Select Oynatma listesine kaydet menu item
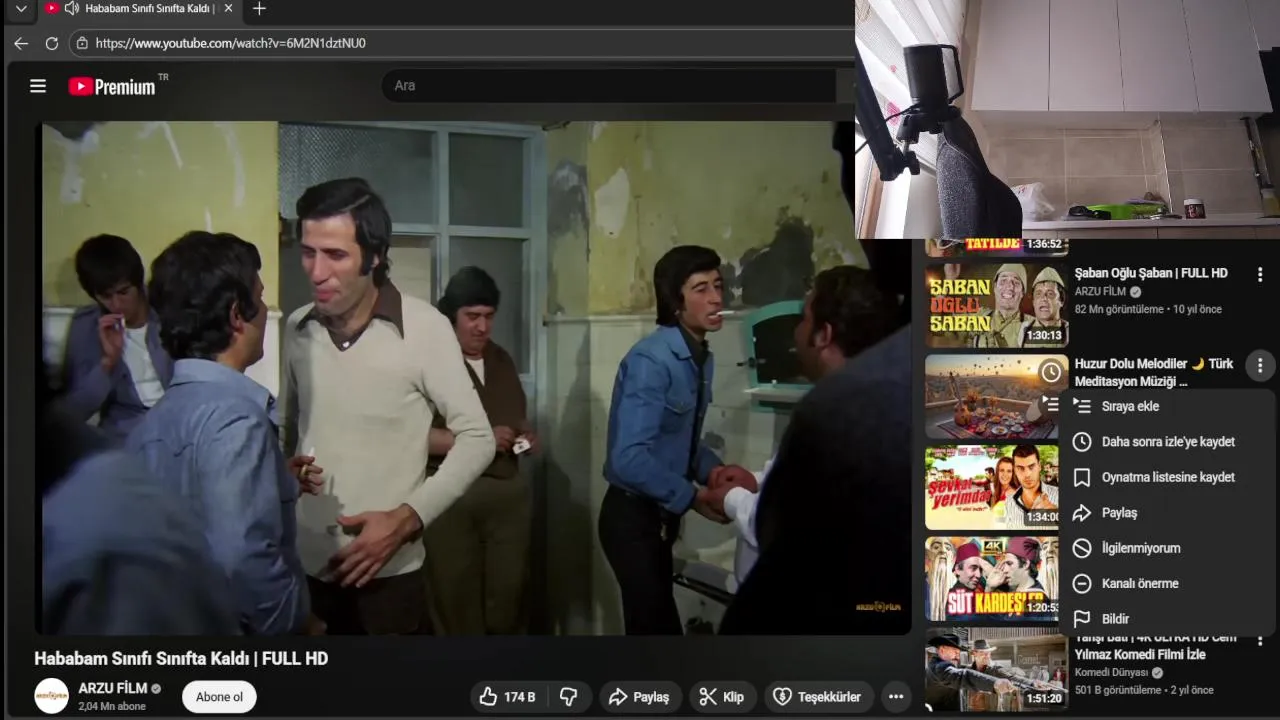Image resolution: width=1280 pixels, height=720 pixels. (x=1167, y=477)
